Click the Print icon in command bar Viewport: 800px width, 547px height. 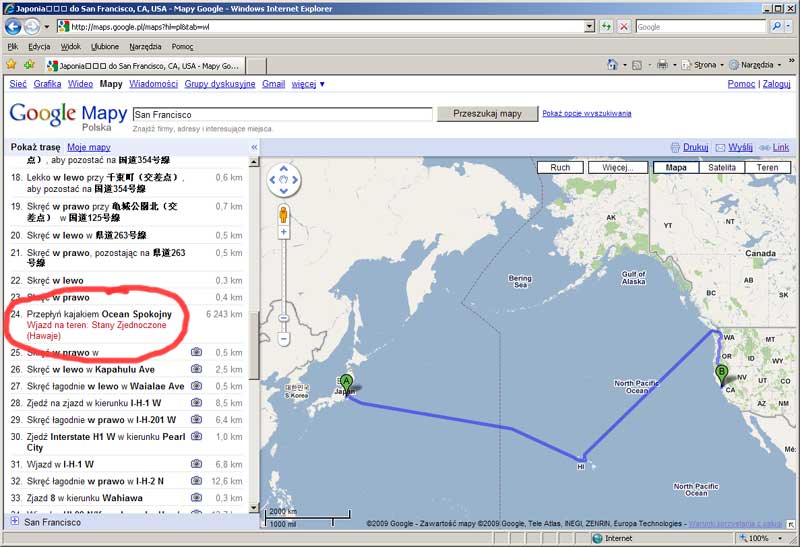pyautogui.click(x=662, y=65)
